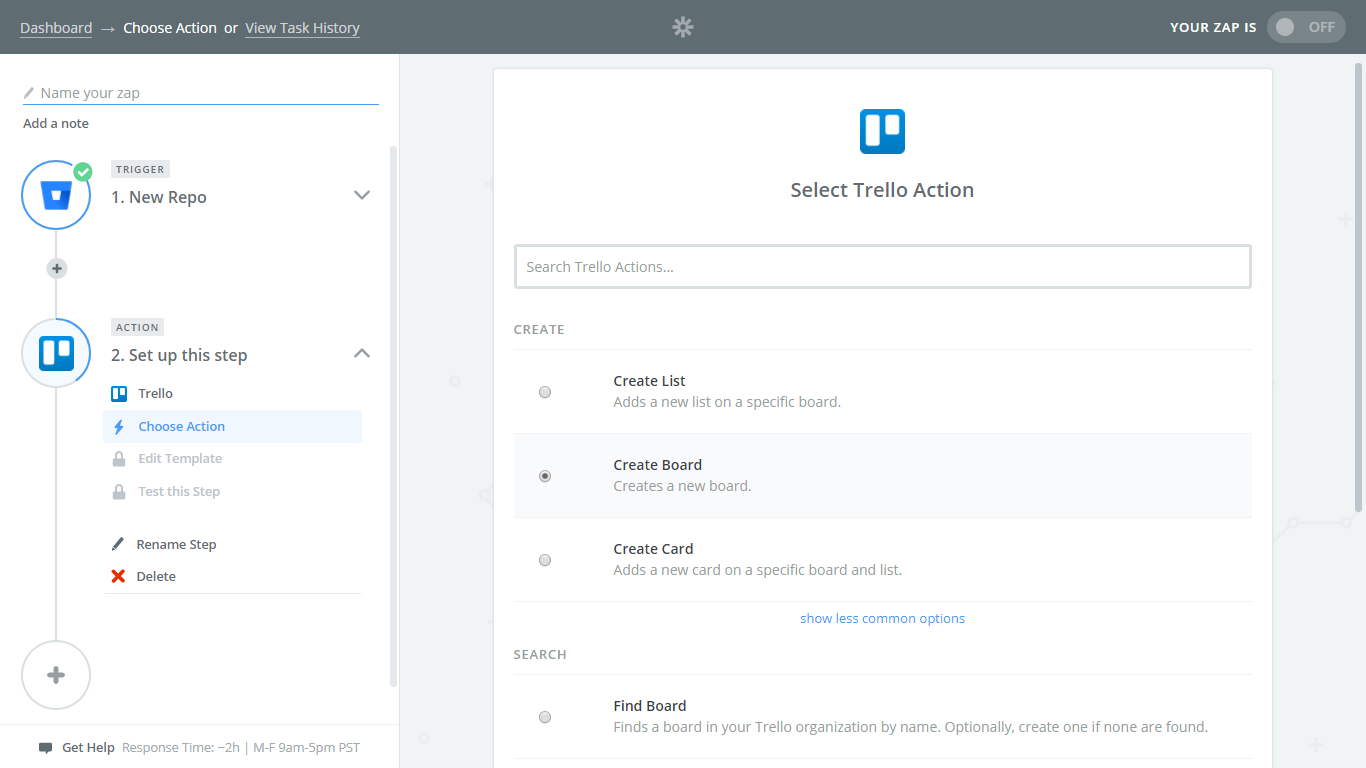Viewport: 1366px width, 768px height.
Task: Click the Zapier loading asterisk logo
Action: (683, 27)
